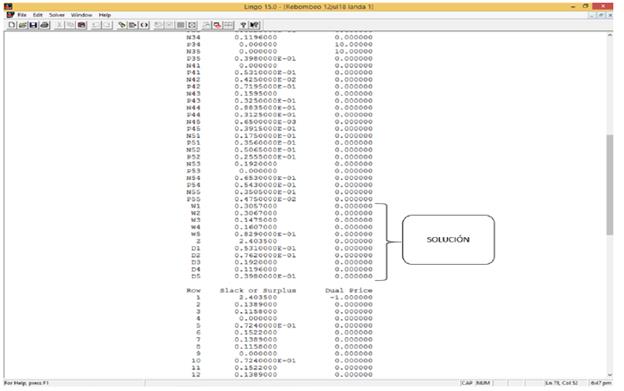The image size is (624, 391).
Task: Paste from clipboard with the Paste icon
Action: 82,25
